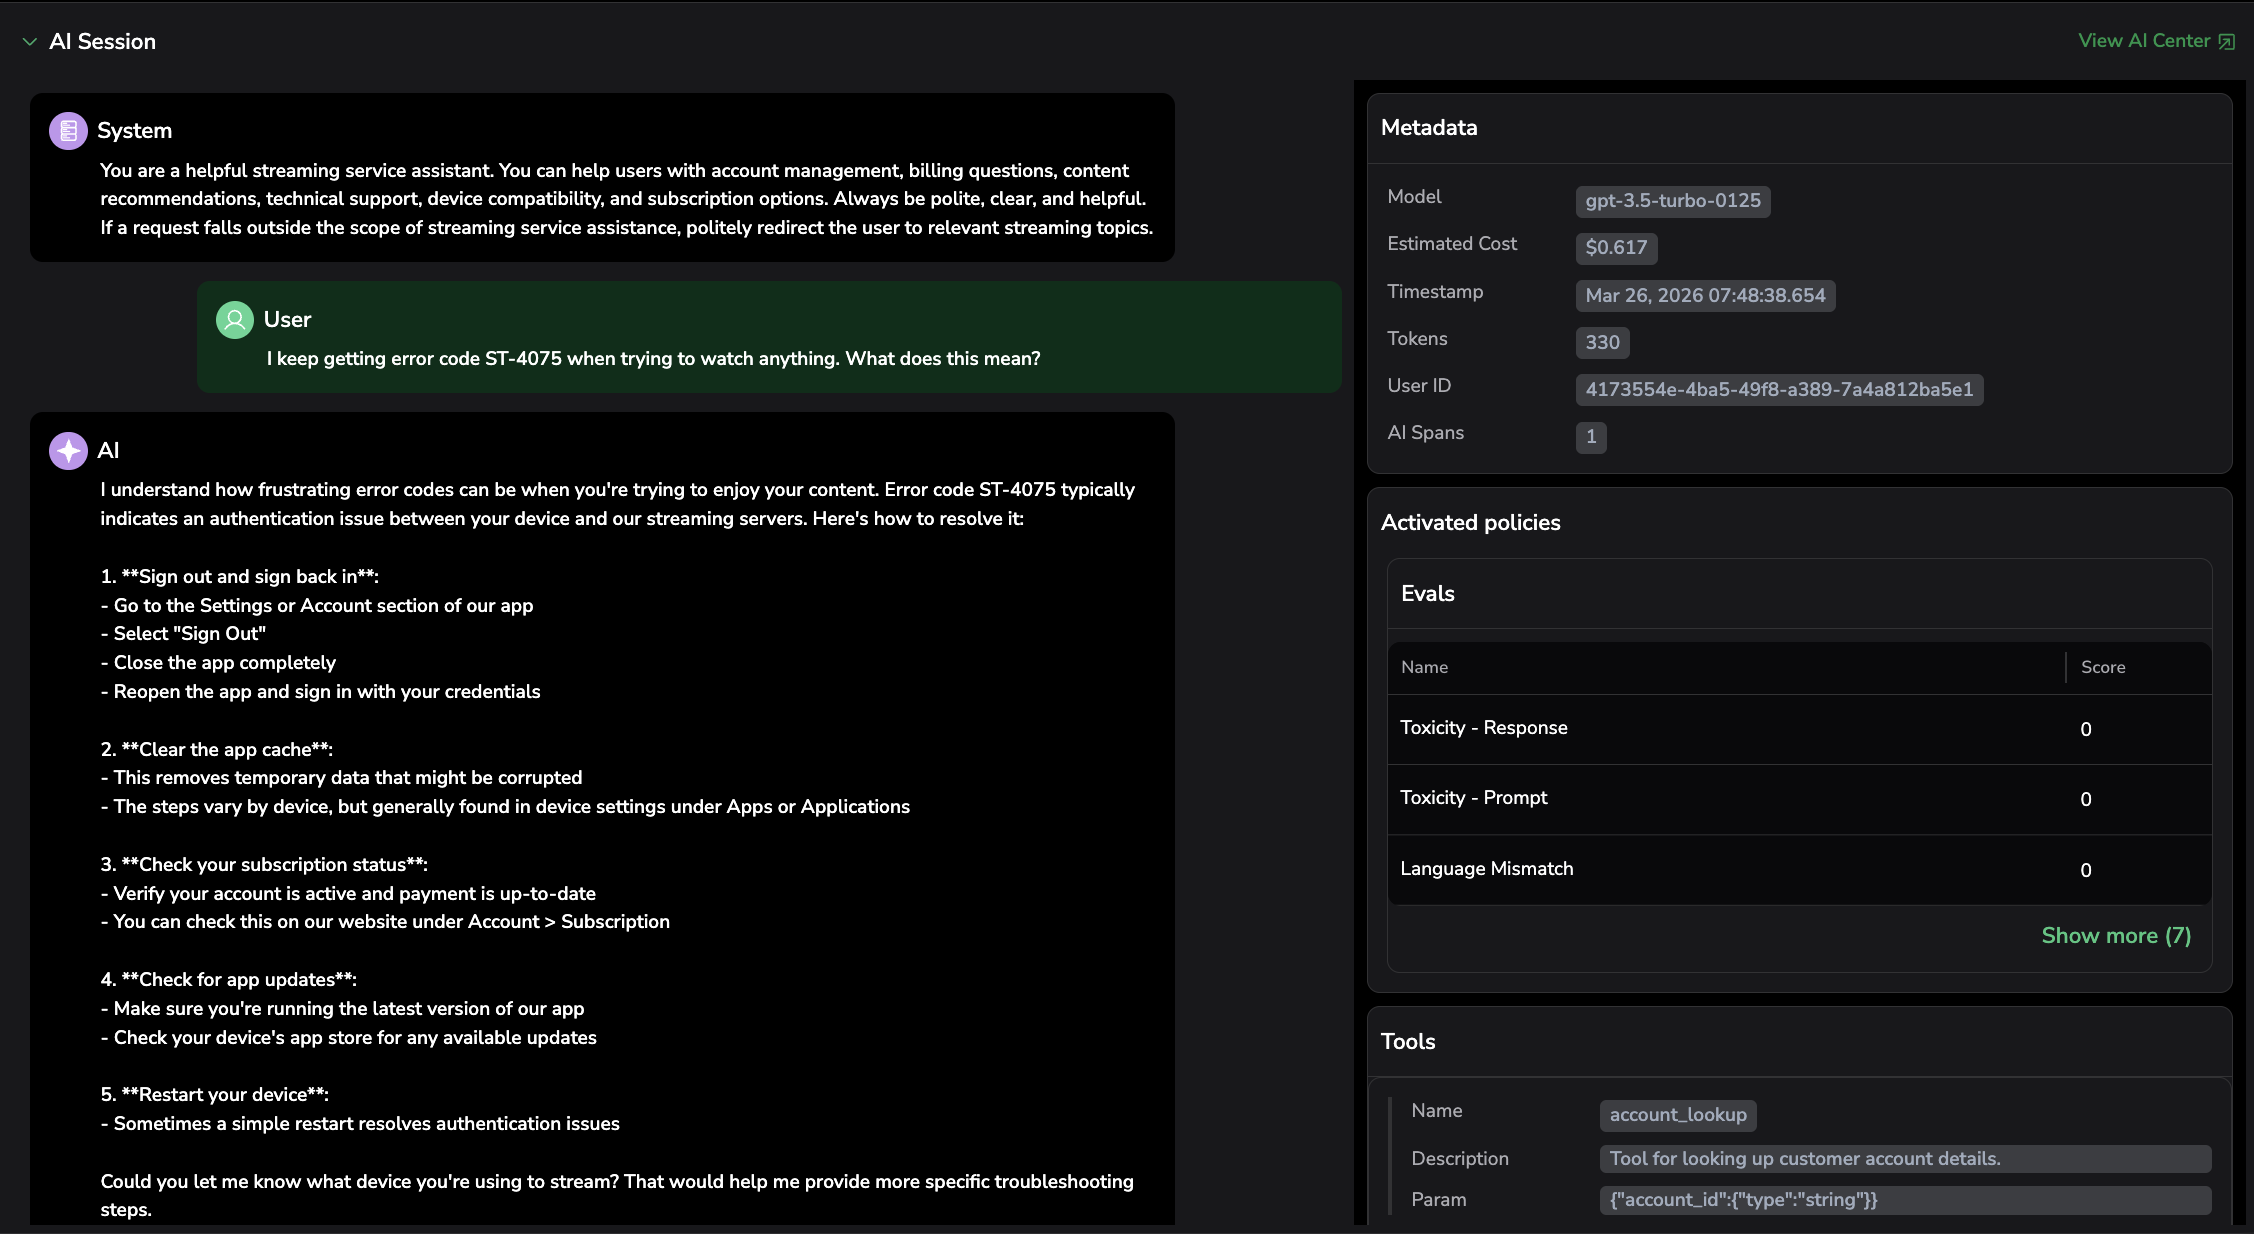Click the Name column header in Evals

[x=1424, y=667]
